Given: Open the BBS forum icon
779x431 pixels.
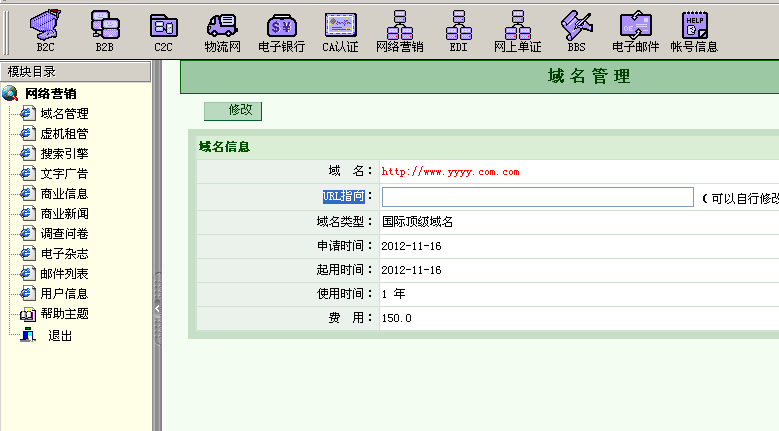Looking at the screenshot, I should tap(576, 25).
